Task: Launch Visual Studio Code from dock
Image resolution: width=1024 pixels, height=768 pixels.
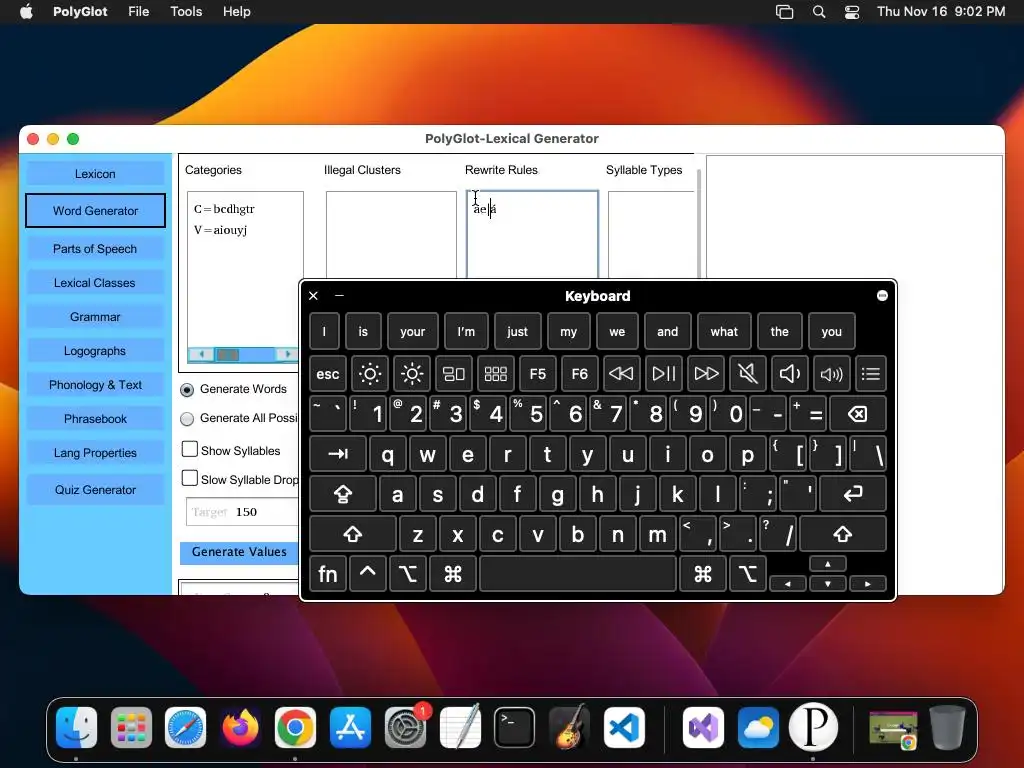Action: click(624, 728)
